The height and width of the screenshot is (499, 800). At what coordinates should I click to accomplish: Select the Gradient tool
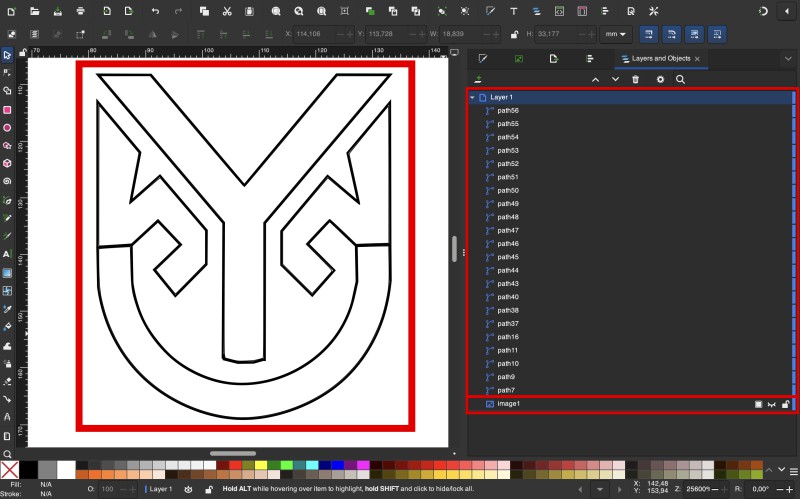7,273
